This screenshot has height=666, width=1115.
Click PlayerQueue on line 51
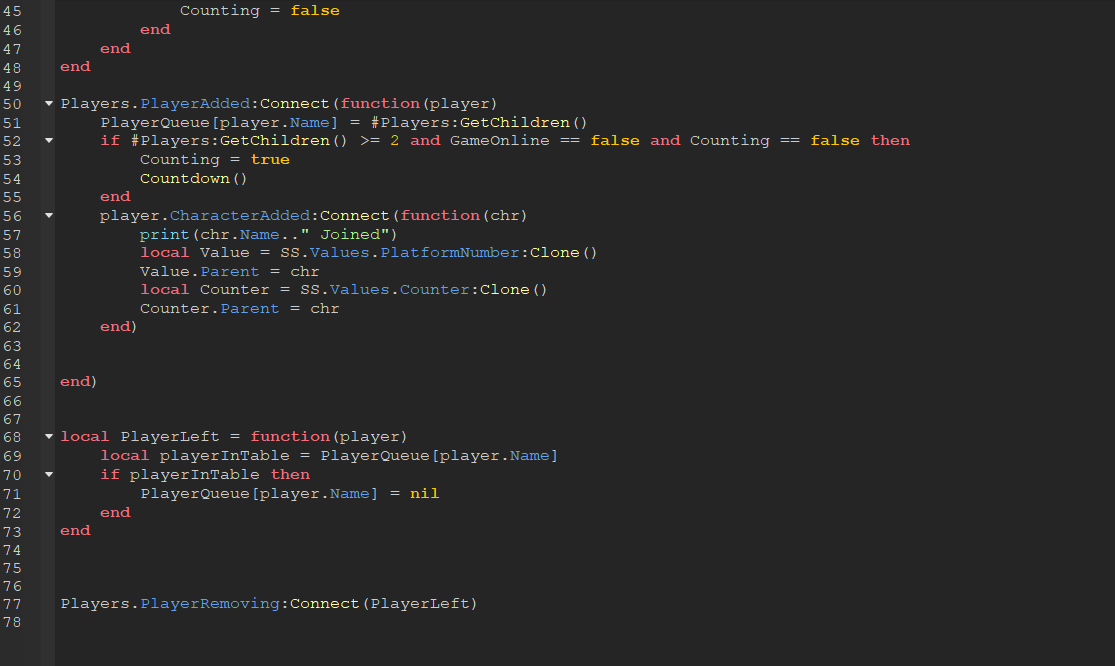point(147,121)
